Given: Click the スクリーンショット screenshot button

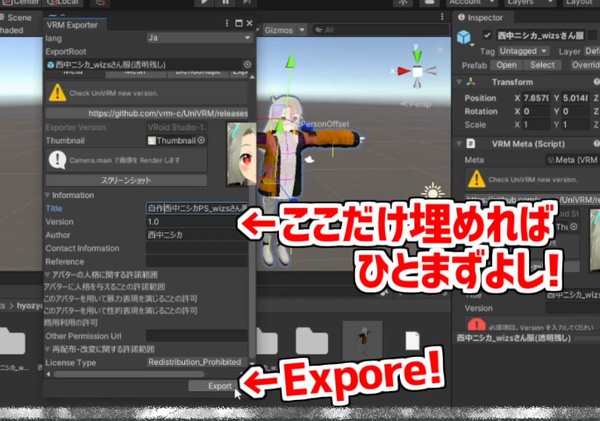Looking at the screenshot, I should coord(125,180).
